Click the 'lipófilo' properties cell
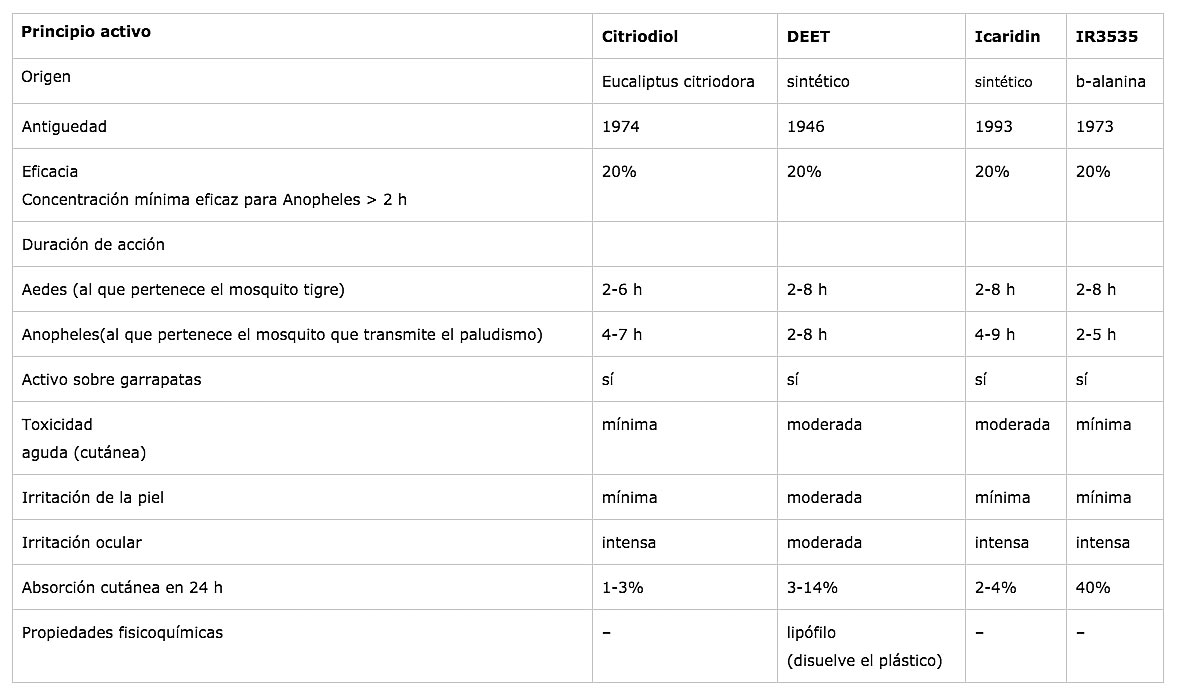The height and width of the screenshot is (699, 1182). click(x=811, y=633)
